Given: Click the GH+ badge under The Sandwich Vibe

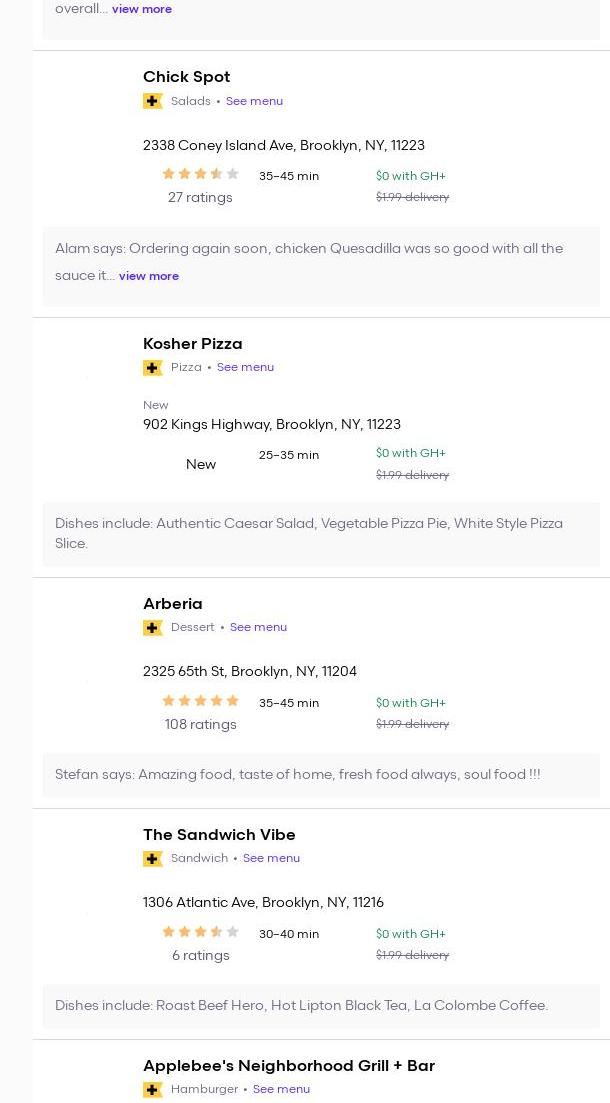Looking at the screenshot, I should coord(153,859).
